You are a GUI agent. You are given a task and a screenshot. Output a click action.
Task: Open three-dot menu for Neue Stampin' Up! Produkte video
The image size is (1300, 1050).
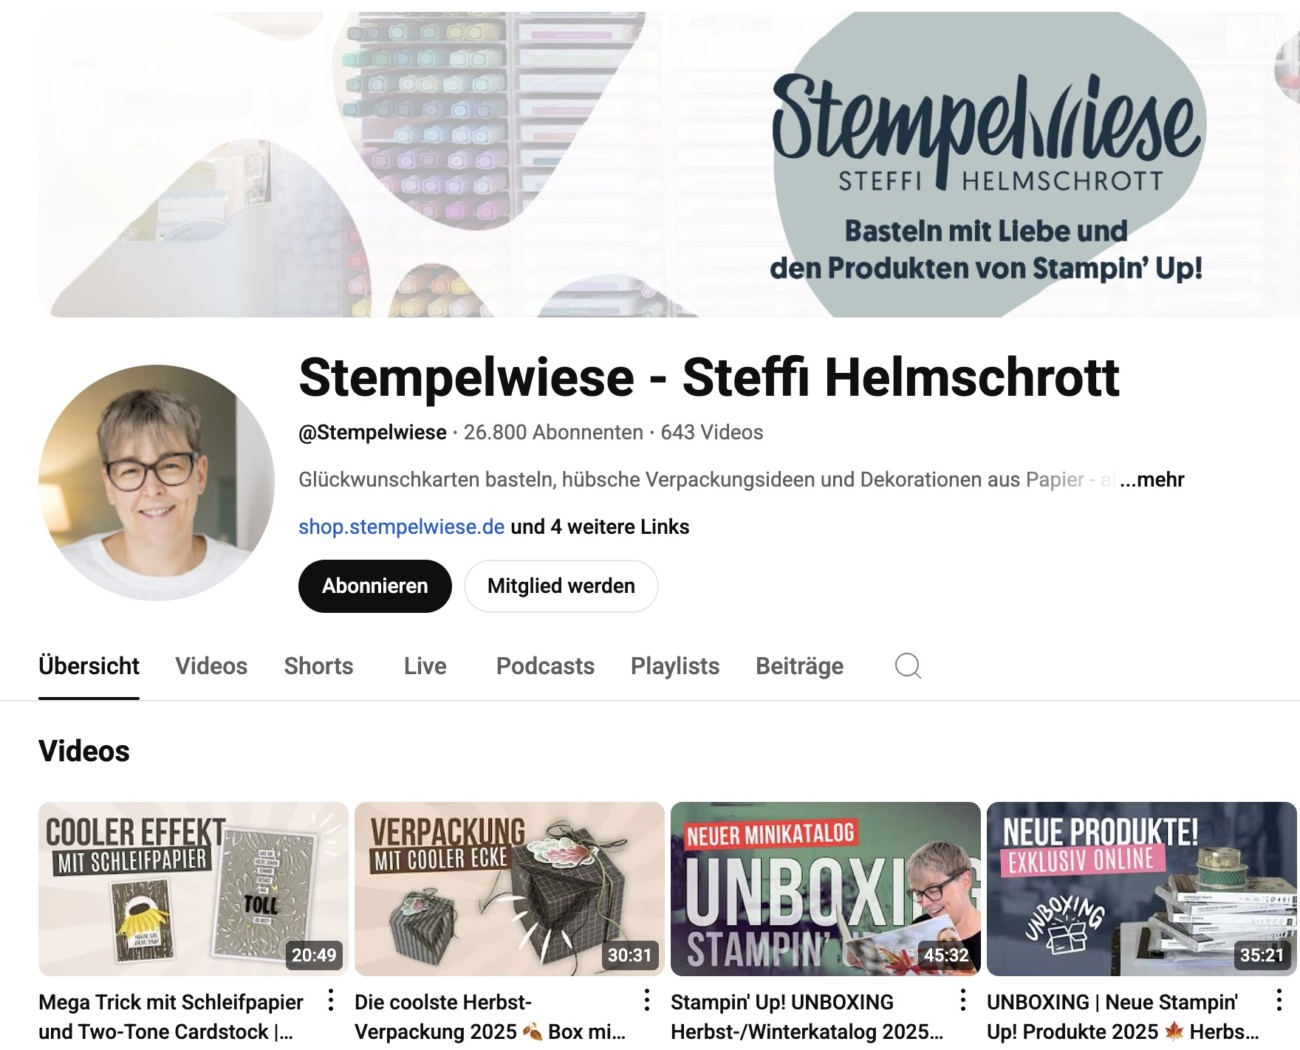(1279, 1000)
